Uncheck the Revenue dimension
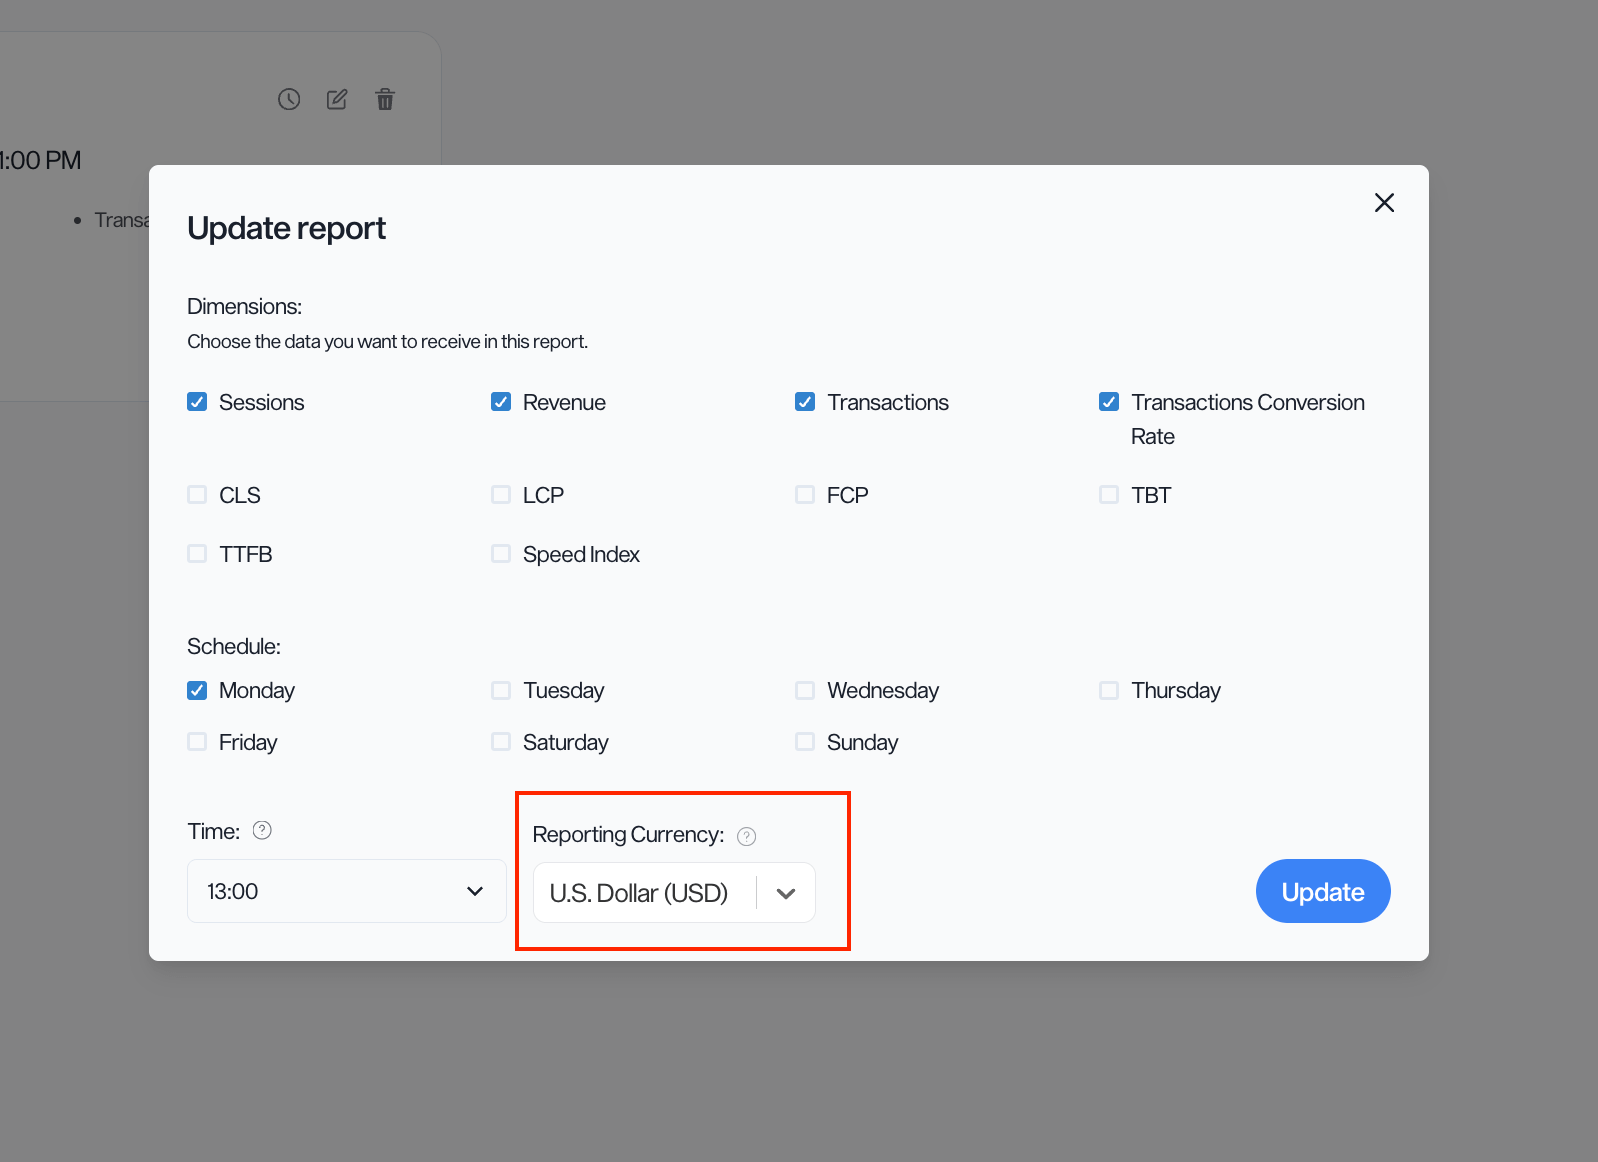1598x1162 pixels. [x=501, y=402]
